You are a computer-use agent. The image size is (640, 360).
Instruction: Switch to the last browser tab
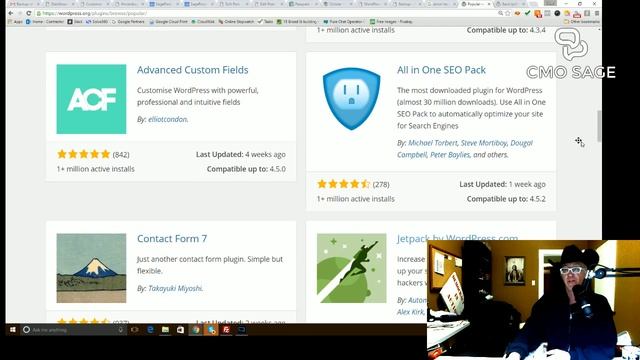coord(510,4)
